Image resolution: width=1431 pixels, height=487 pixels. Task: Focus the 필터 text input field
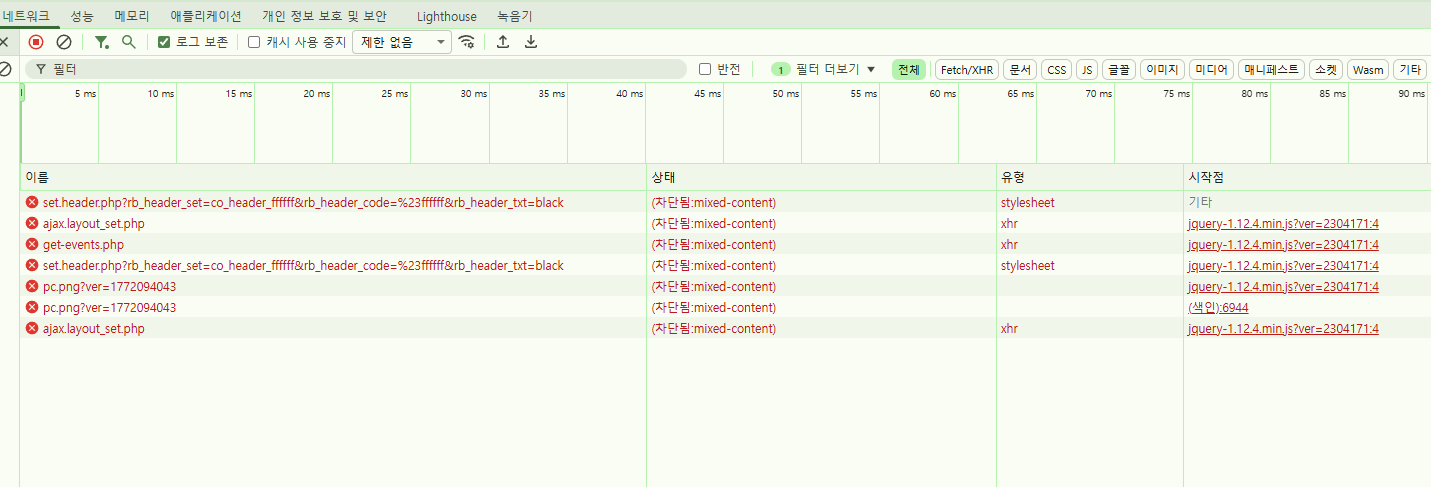coord(360,69)
